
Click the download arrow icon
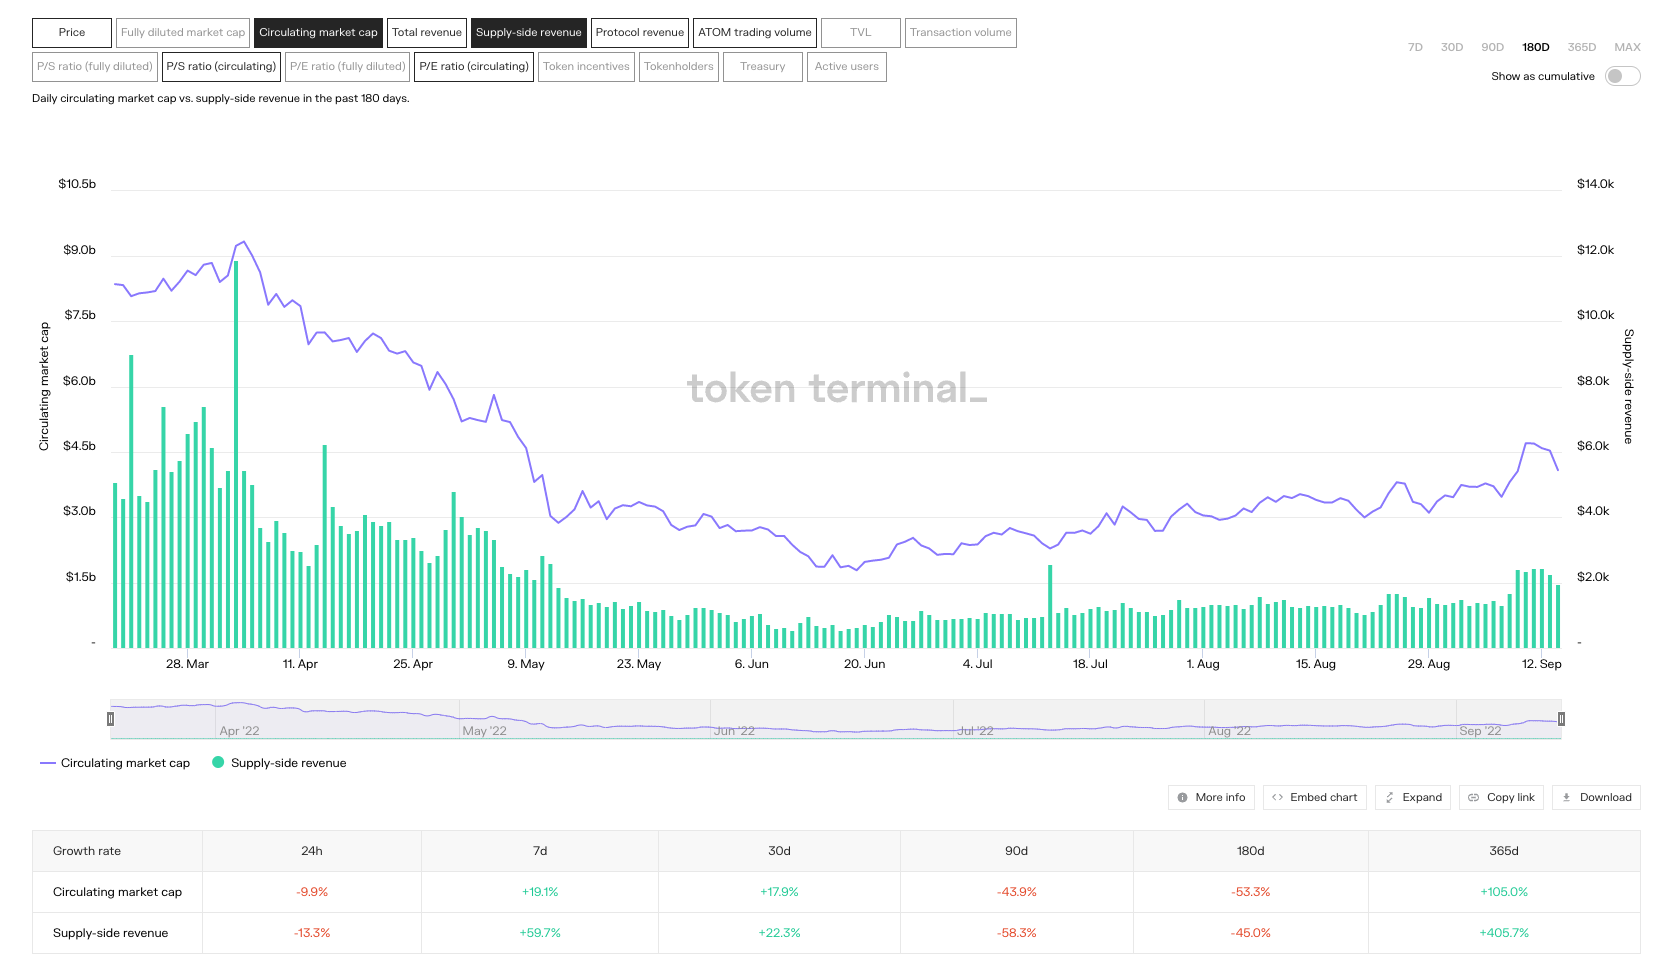1566,798
